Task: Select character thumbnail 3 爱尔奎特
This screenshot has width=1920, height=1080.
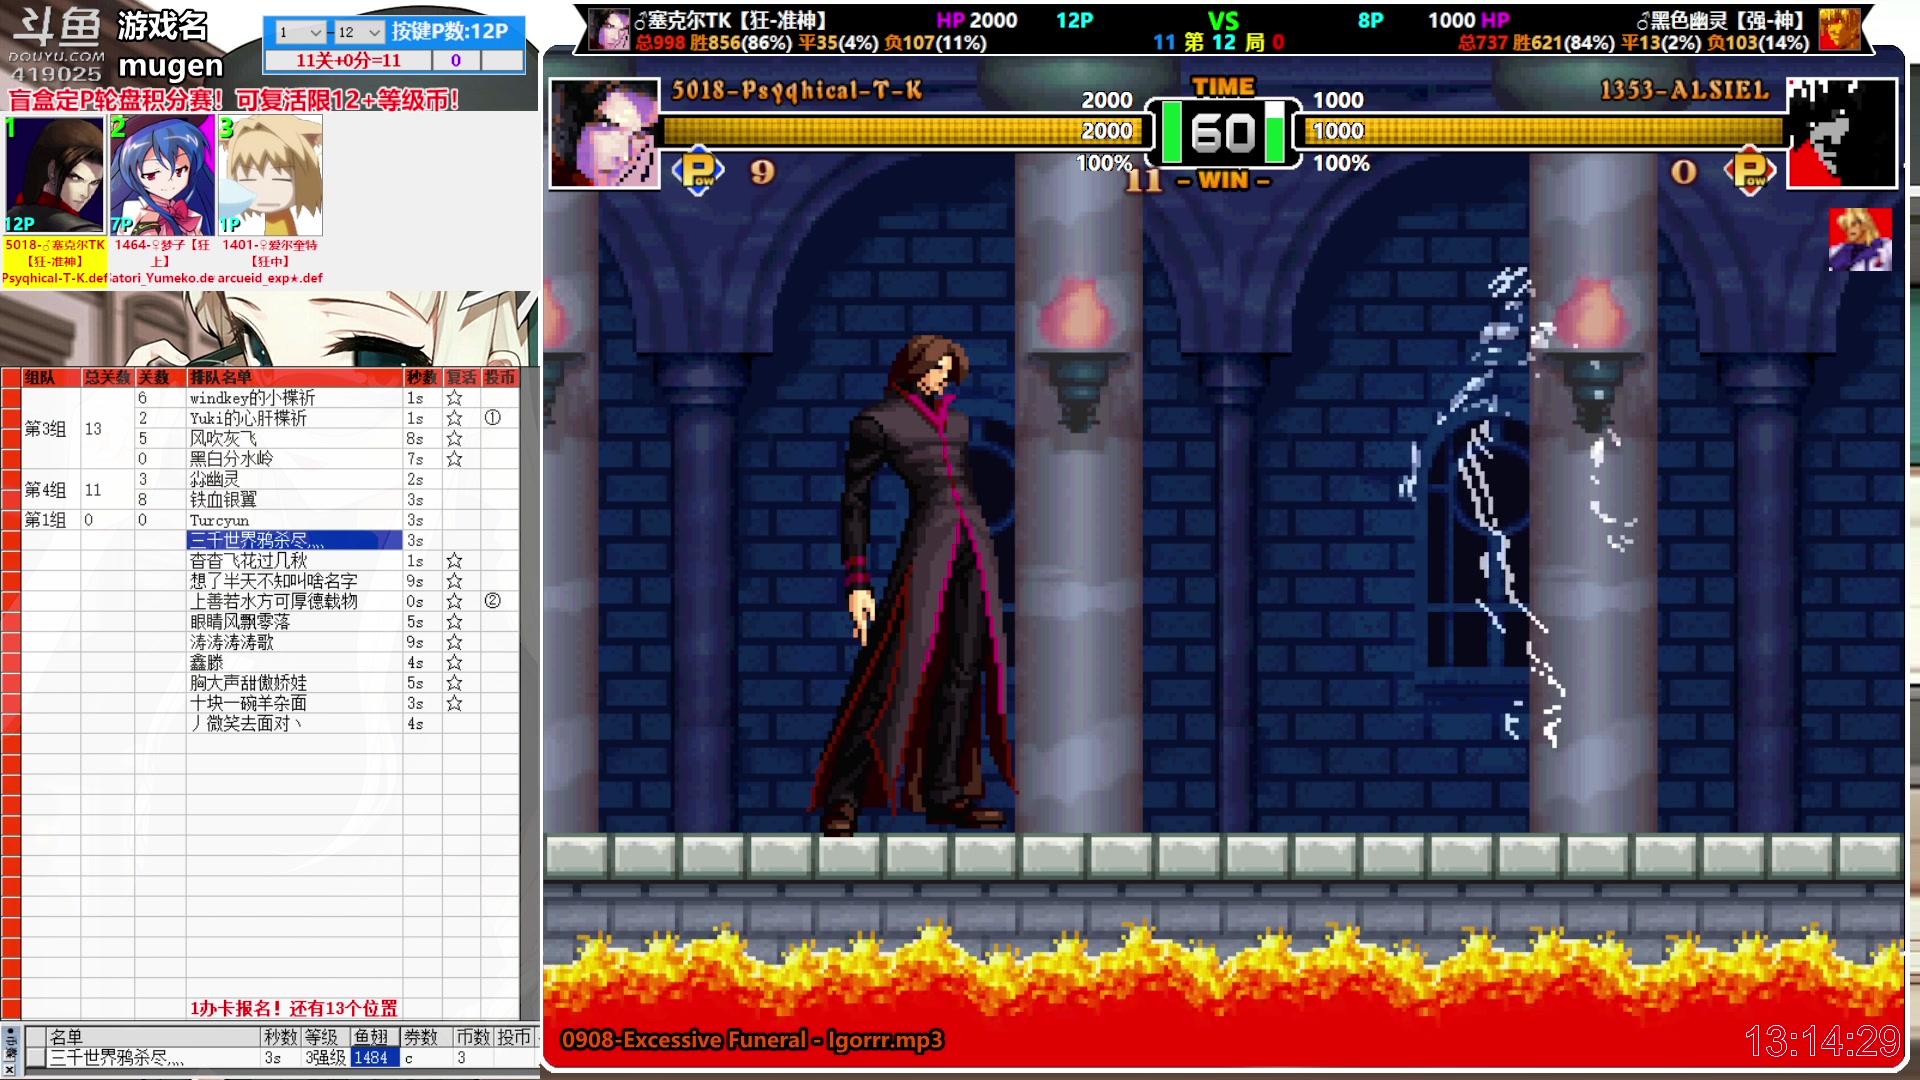Action: 270,175
